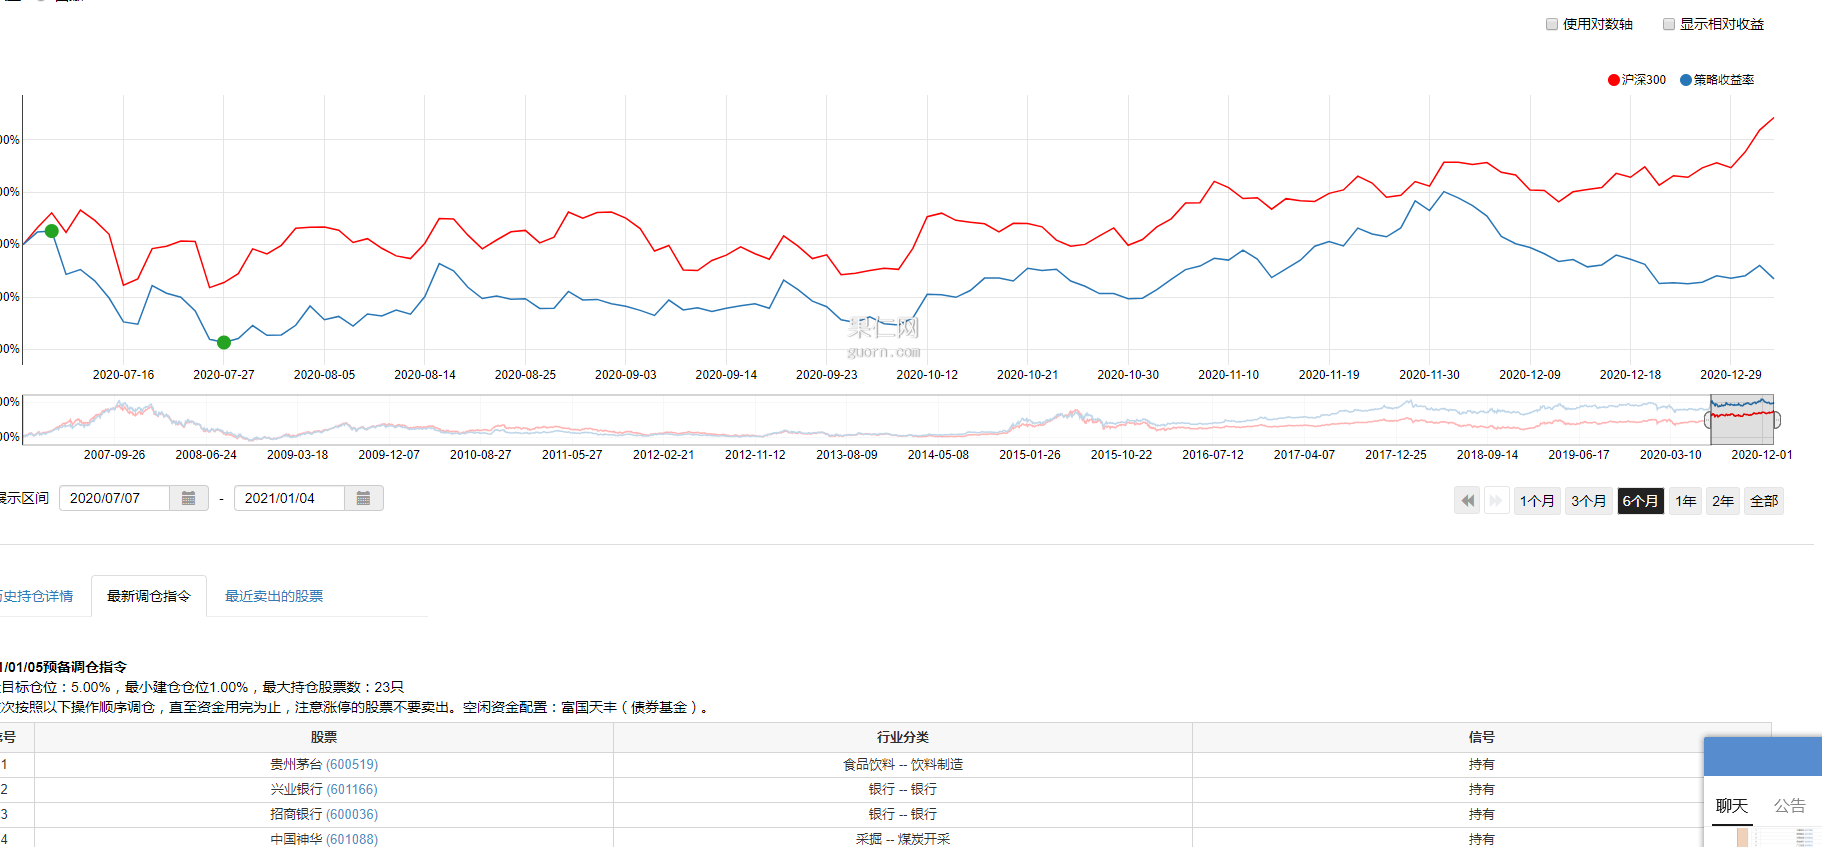Toggle the blue 策略收益率 legend marker
This screenshot has height=847, width=1822.
(1686, 80)
